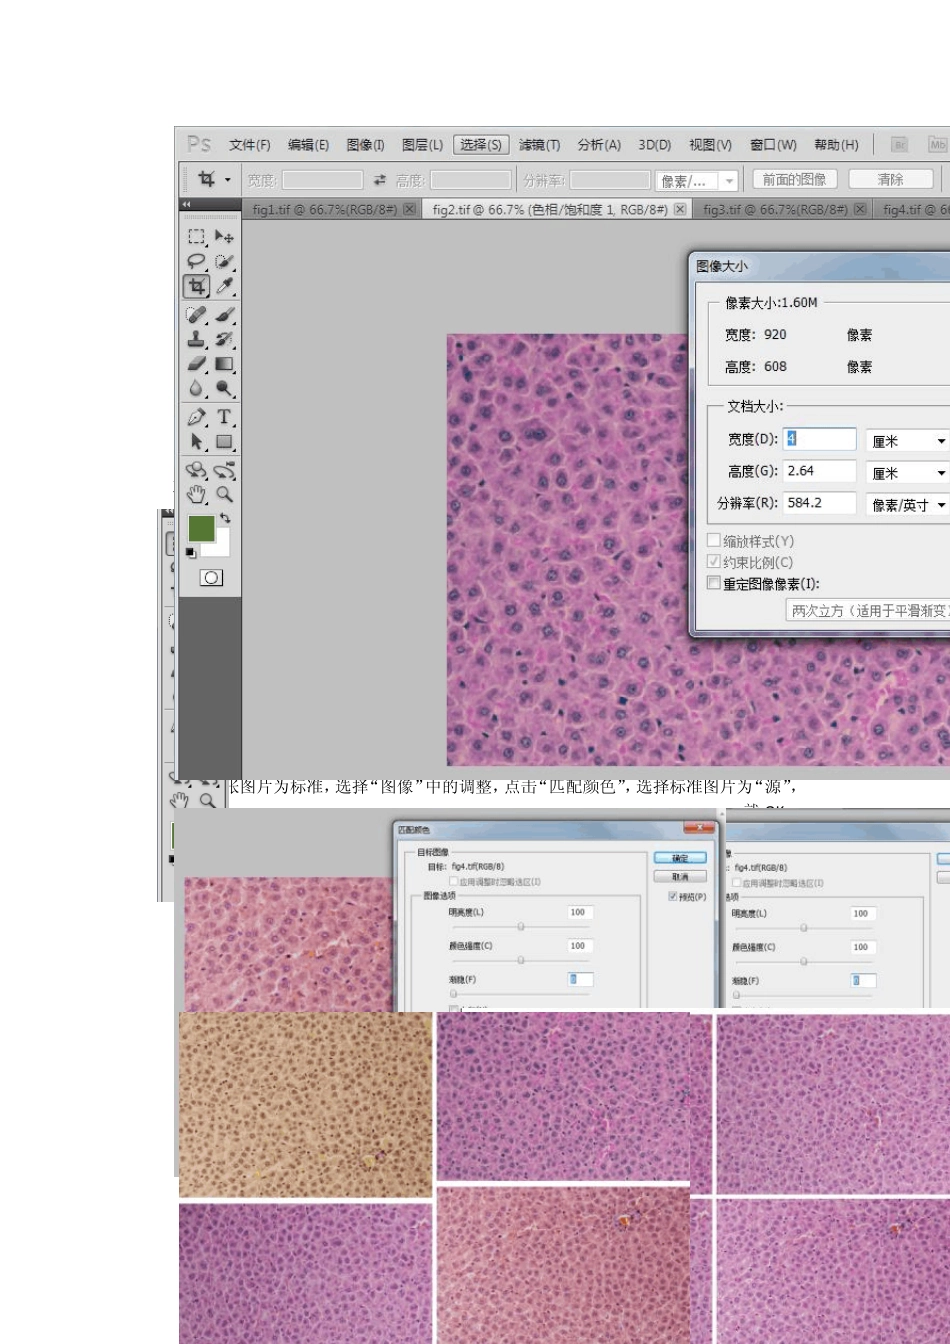Open Crop tool preset picker arrow
The height and width of the screenshot is (1344, 950).
coord(228,180)
